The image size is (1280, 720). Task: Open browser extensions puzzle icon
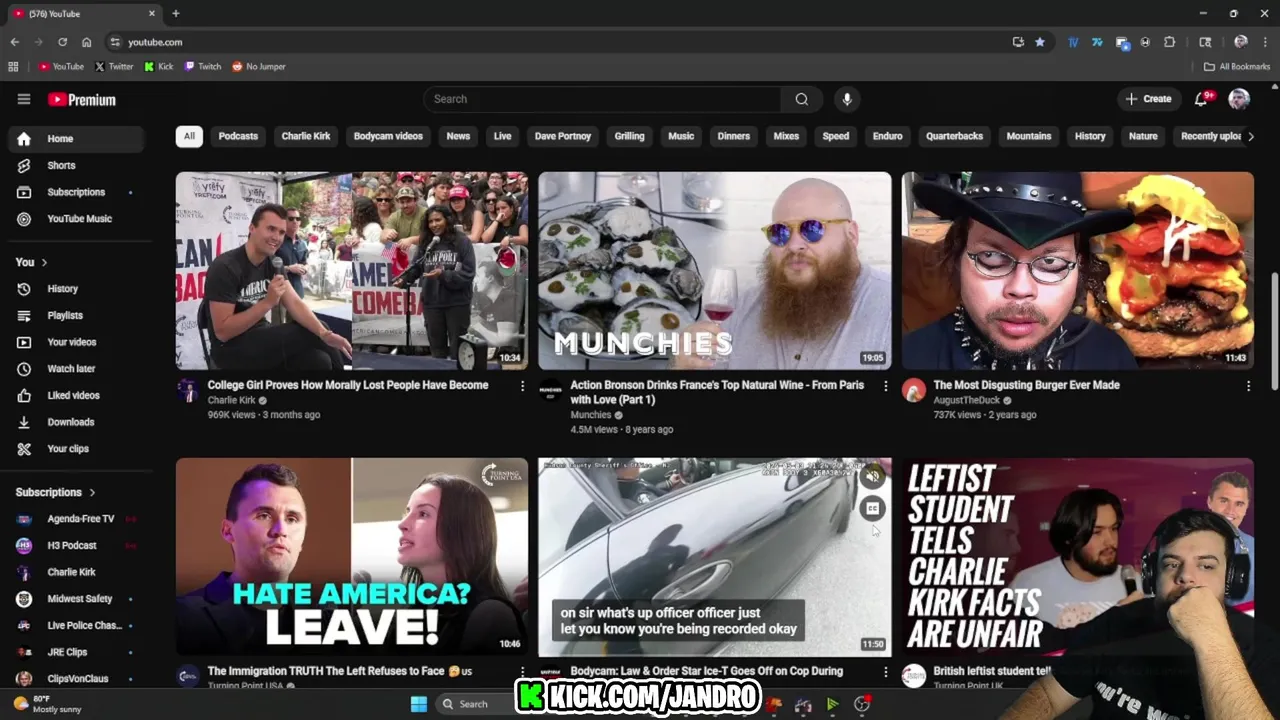point(1169,42)
